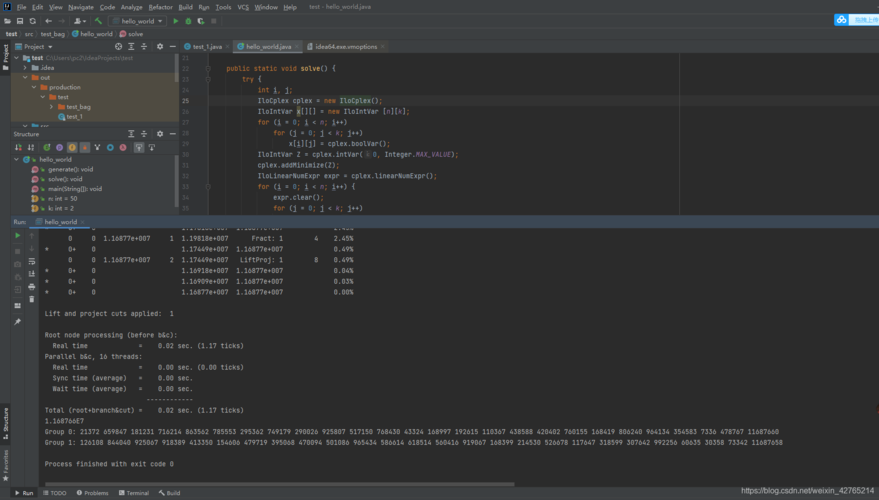Toggle Sort Alphabetically in Structure toolbar
The width and height of the screenshot is (879, 500).
30,147
